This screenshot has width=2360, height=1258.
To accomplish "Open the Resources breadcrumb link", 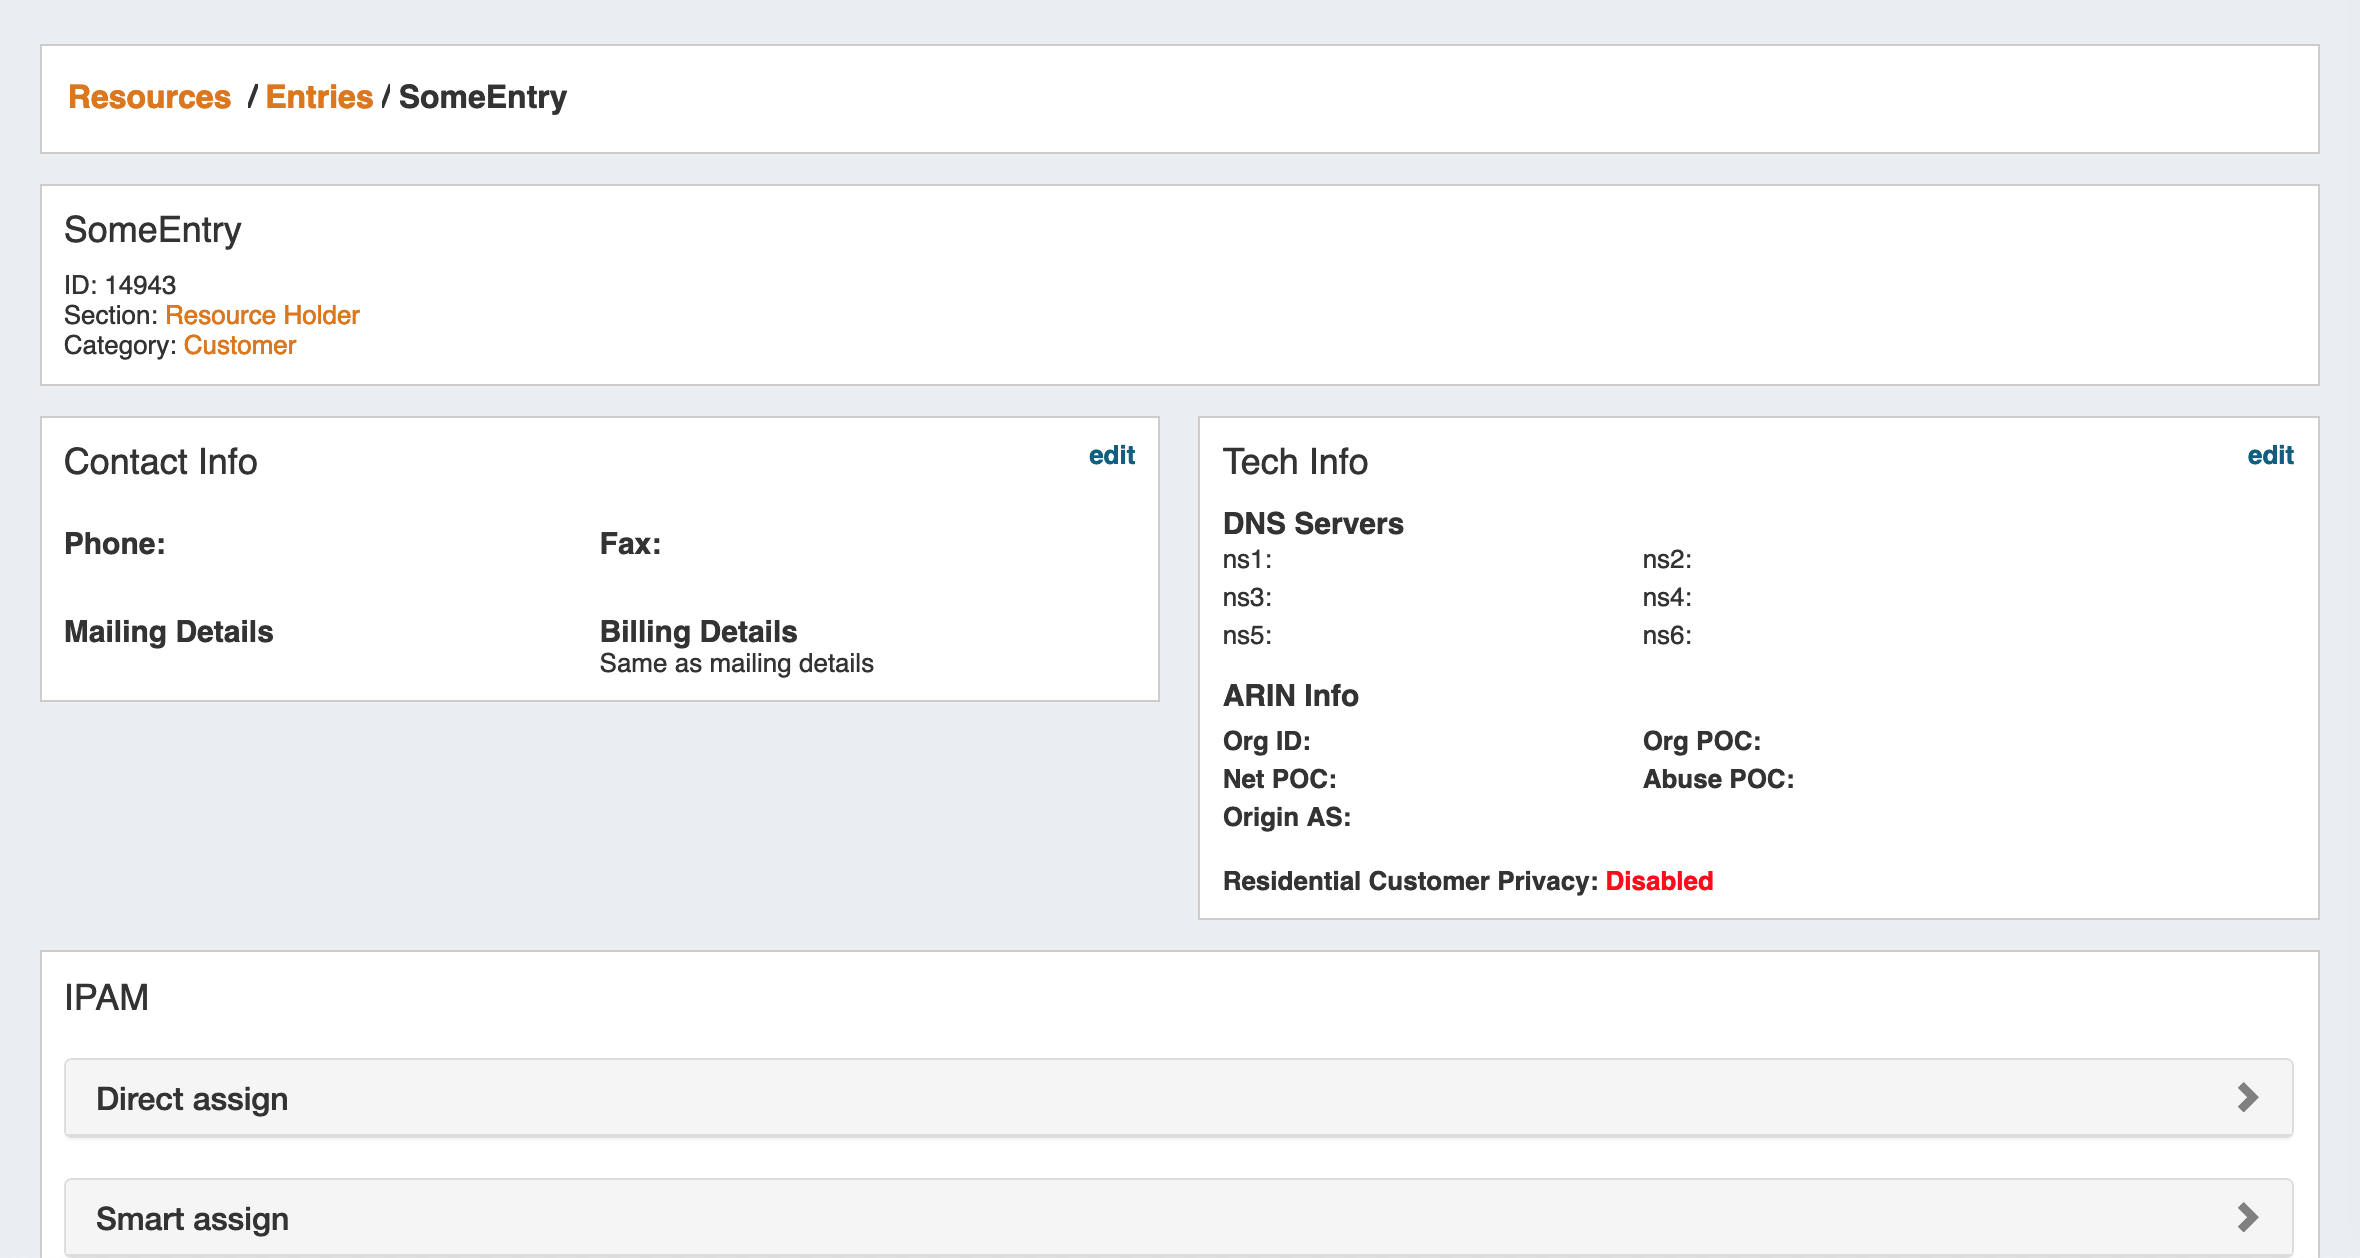I will 149,97.
